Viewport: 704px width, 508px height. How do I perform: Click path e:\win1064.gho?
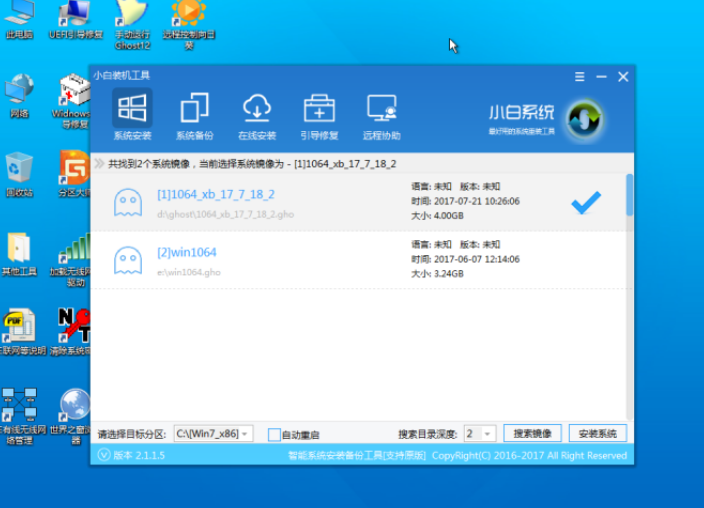click(189, 272)
